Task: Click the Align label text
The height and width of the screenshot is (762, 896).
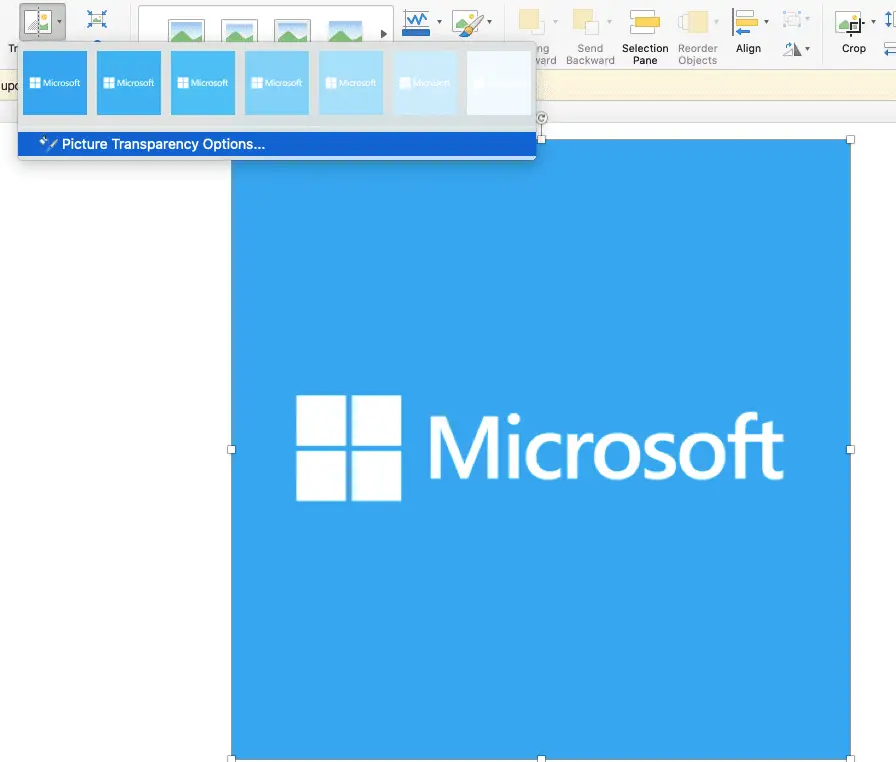Action: pos(748,49)
